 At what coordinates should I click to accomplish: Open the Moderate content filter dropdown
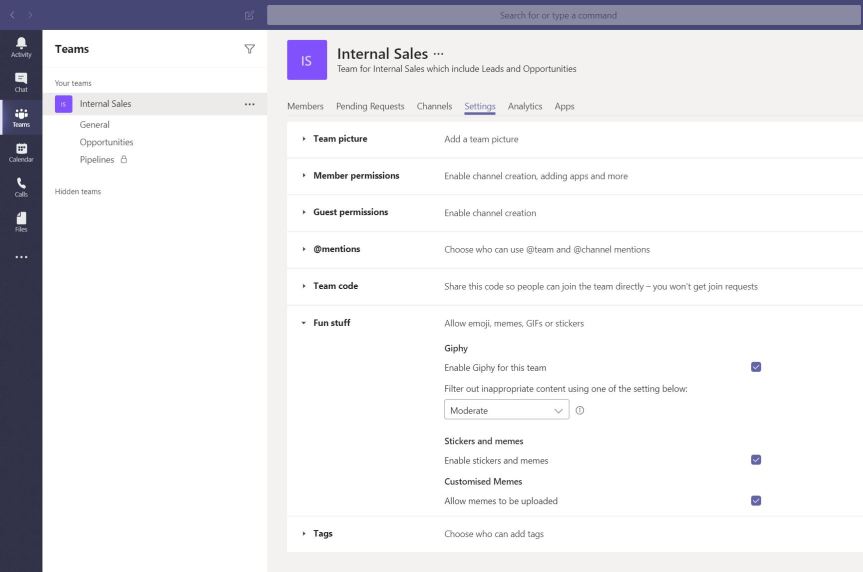[x=506, y=410]
